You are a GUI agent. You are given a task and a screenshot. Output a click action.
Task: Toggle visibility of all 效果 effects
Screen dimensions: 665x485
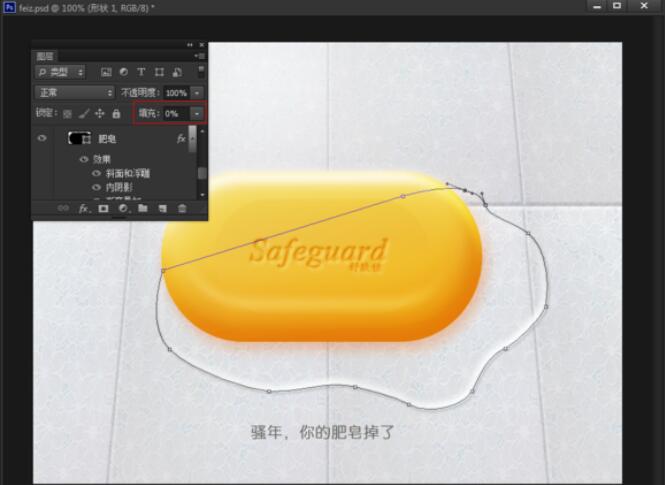coord(84,159)
